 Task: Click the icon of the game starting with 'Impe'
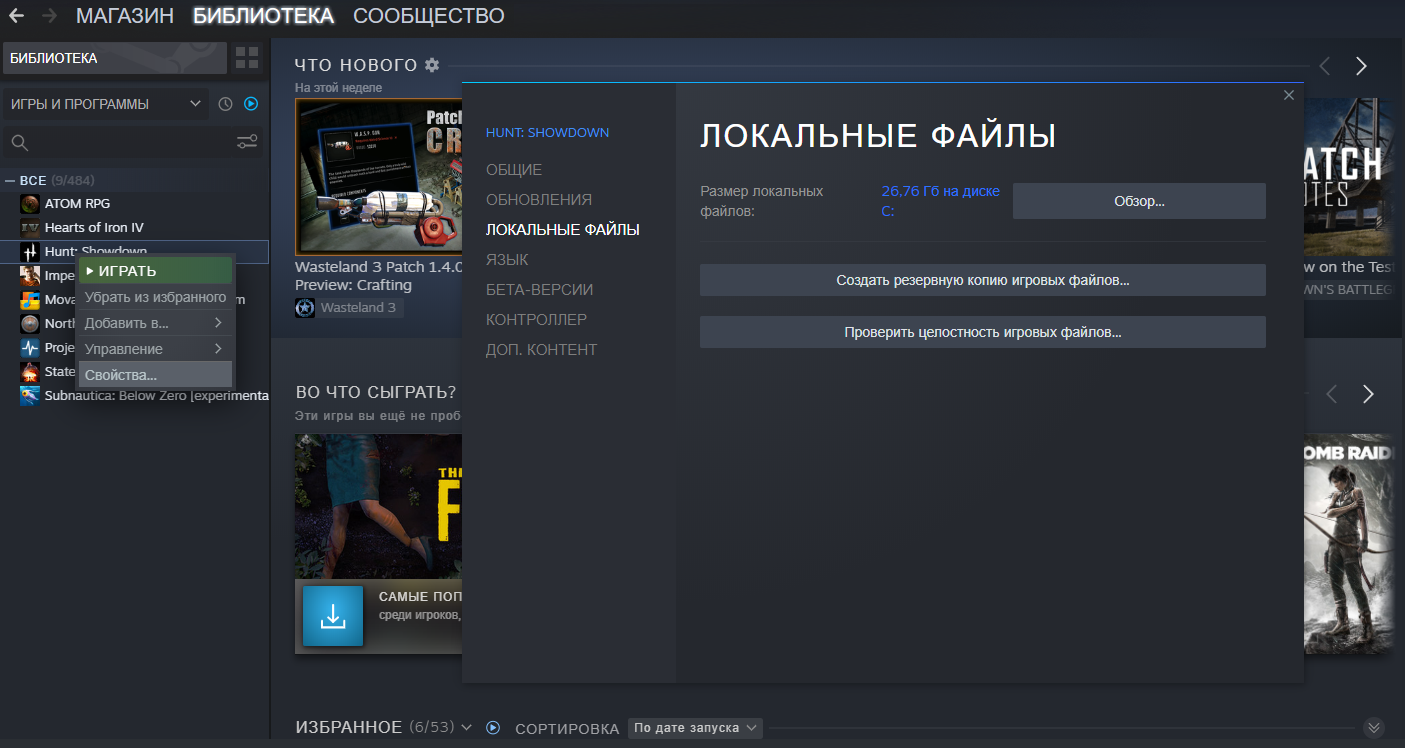tap(30, 275)
